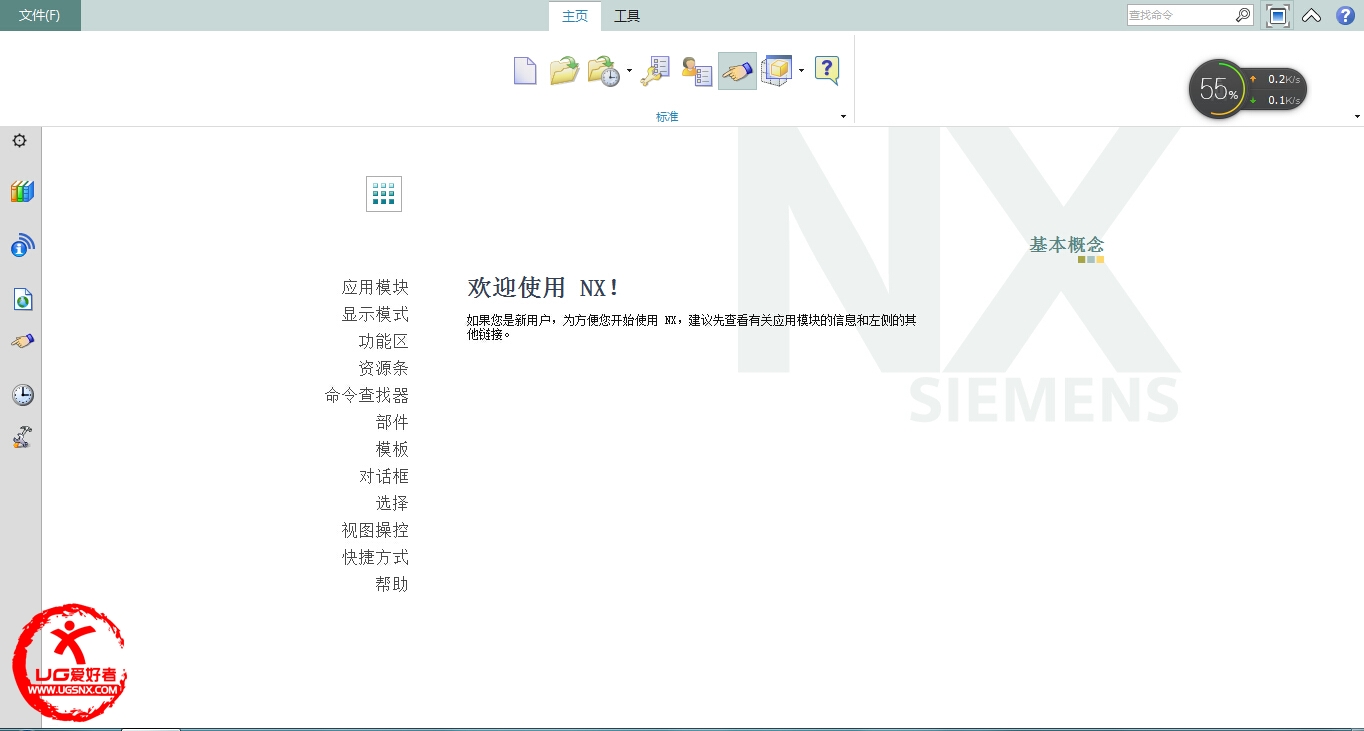Screen dimensions: 1364x731
Task: Open resource bar options gear icon
Action: [19, 141]
